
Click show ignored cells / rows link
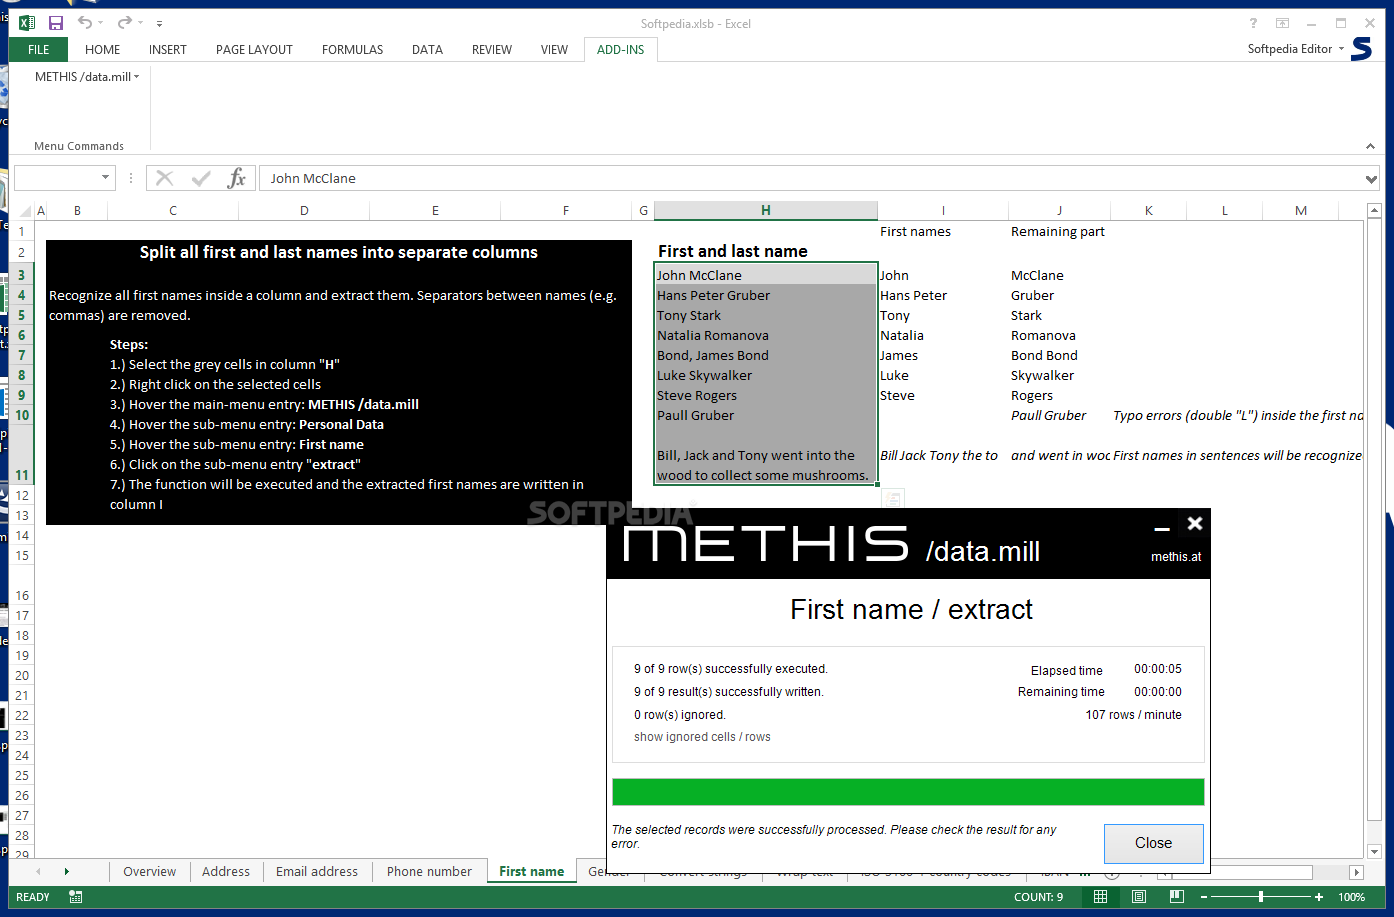[x=702, y=737]
